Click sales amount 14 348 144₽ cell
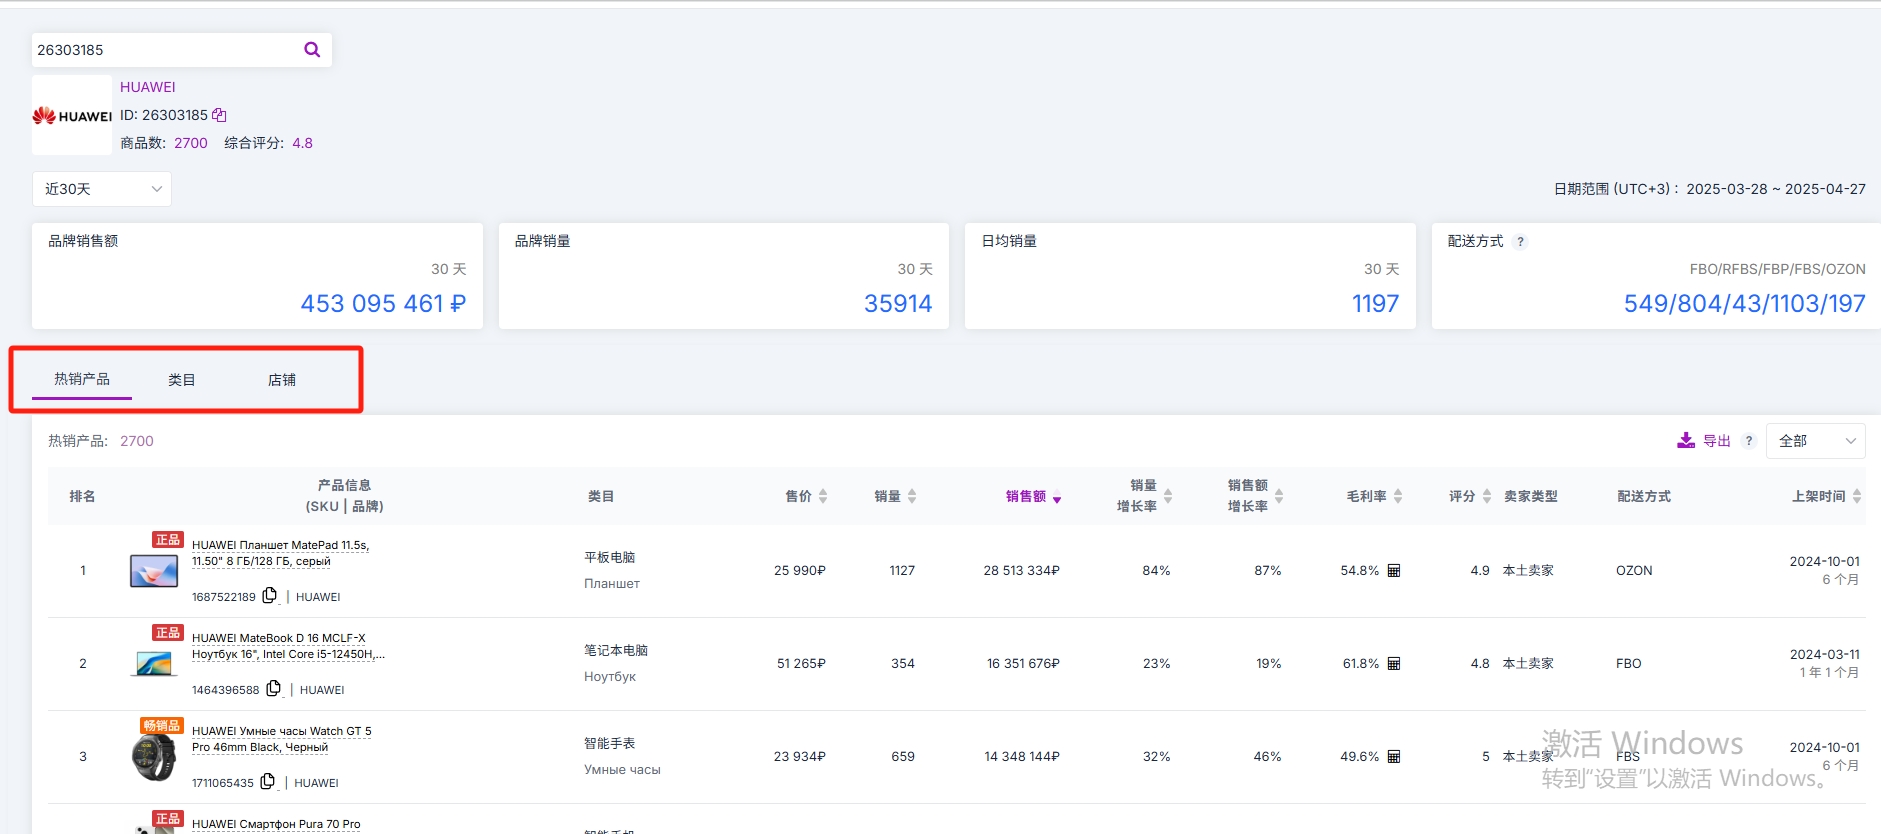Viewport: 1881px width, 834px height. tap(1022, 756)
